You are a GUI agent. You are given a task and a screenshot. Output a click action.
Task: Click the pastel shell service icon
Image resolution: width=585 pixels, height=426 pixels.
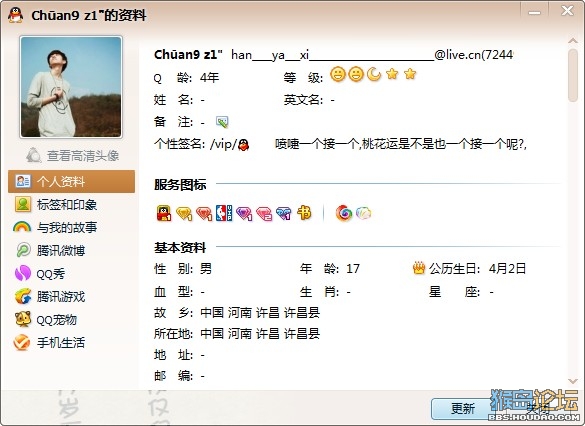click(363, 213)
